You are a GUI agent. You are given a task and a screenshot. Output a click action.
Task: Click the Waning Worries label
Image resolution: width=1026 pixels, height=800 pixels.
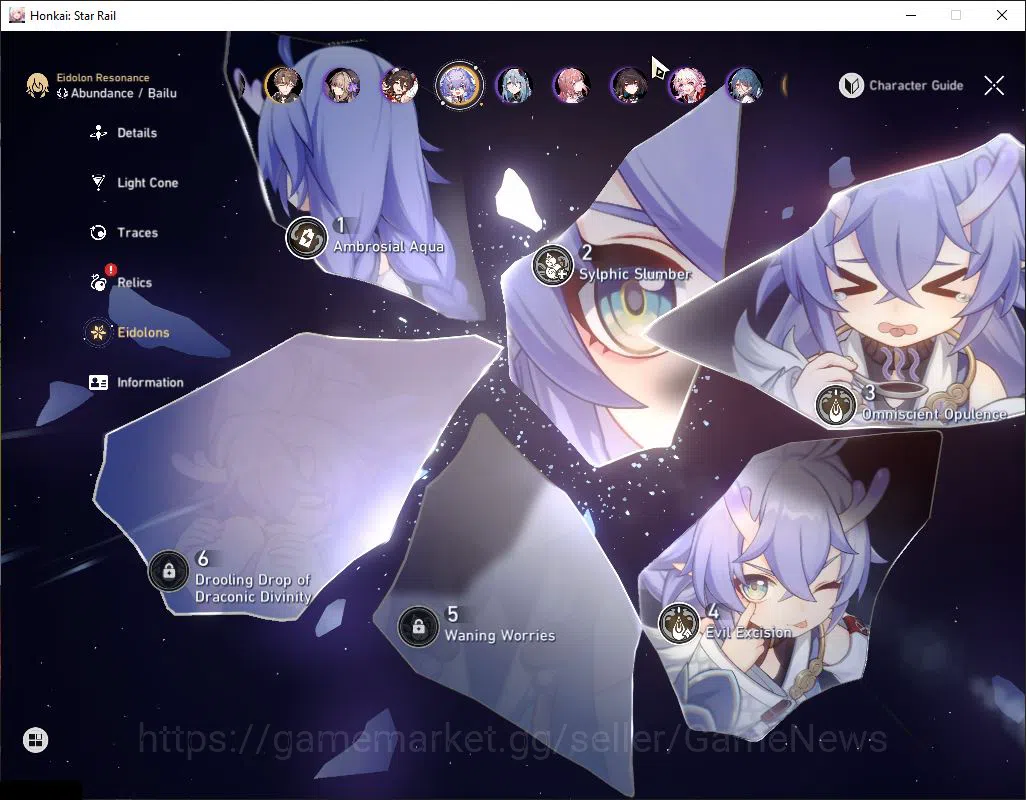coord(500,635)
